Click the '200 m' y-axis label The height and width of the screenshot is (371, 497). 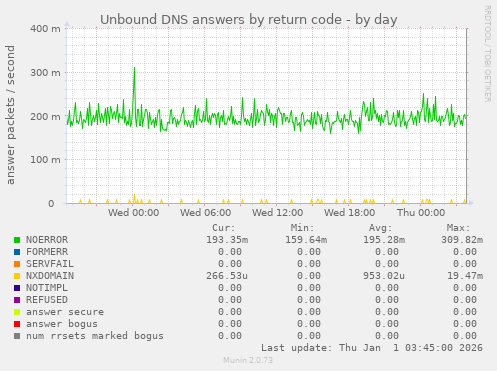46,116
